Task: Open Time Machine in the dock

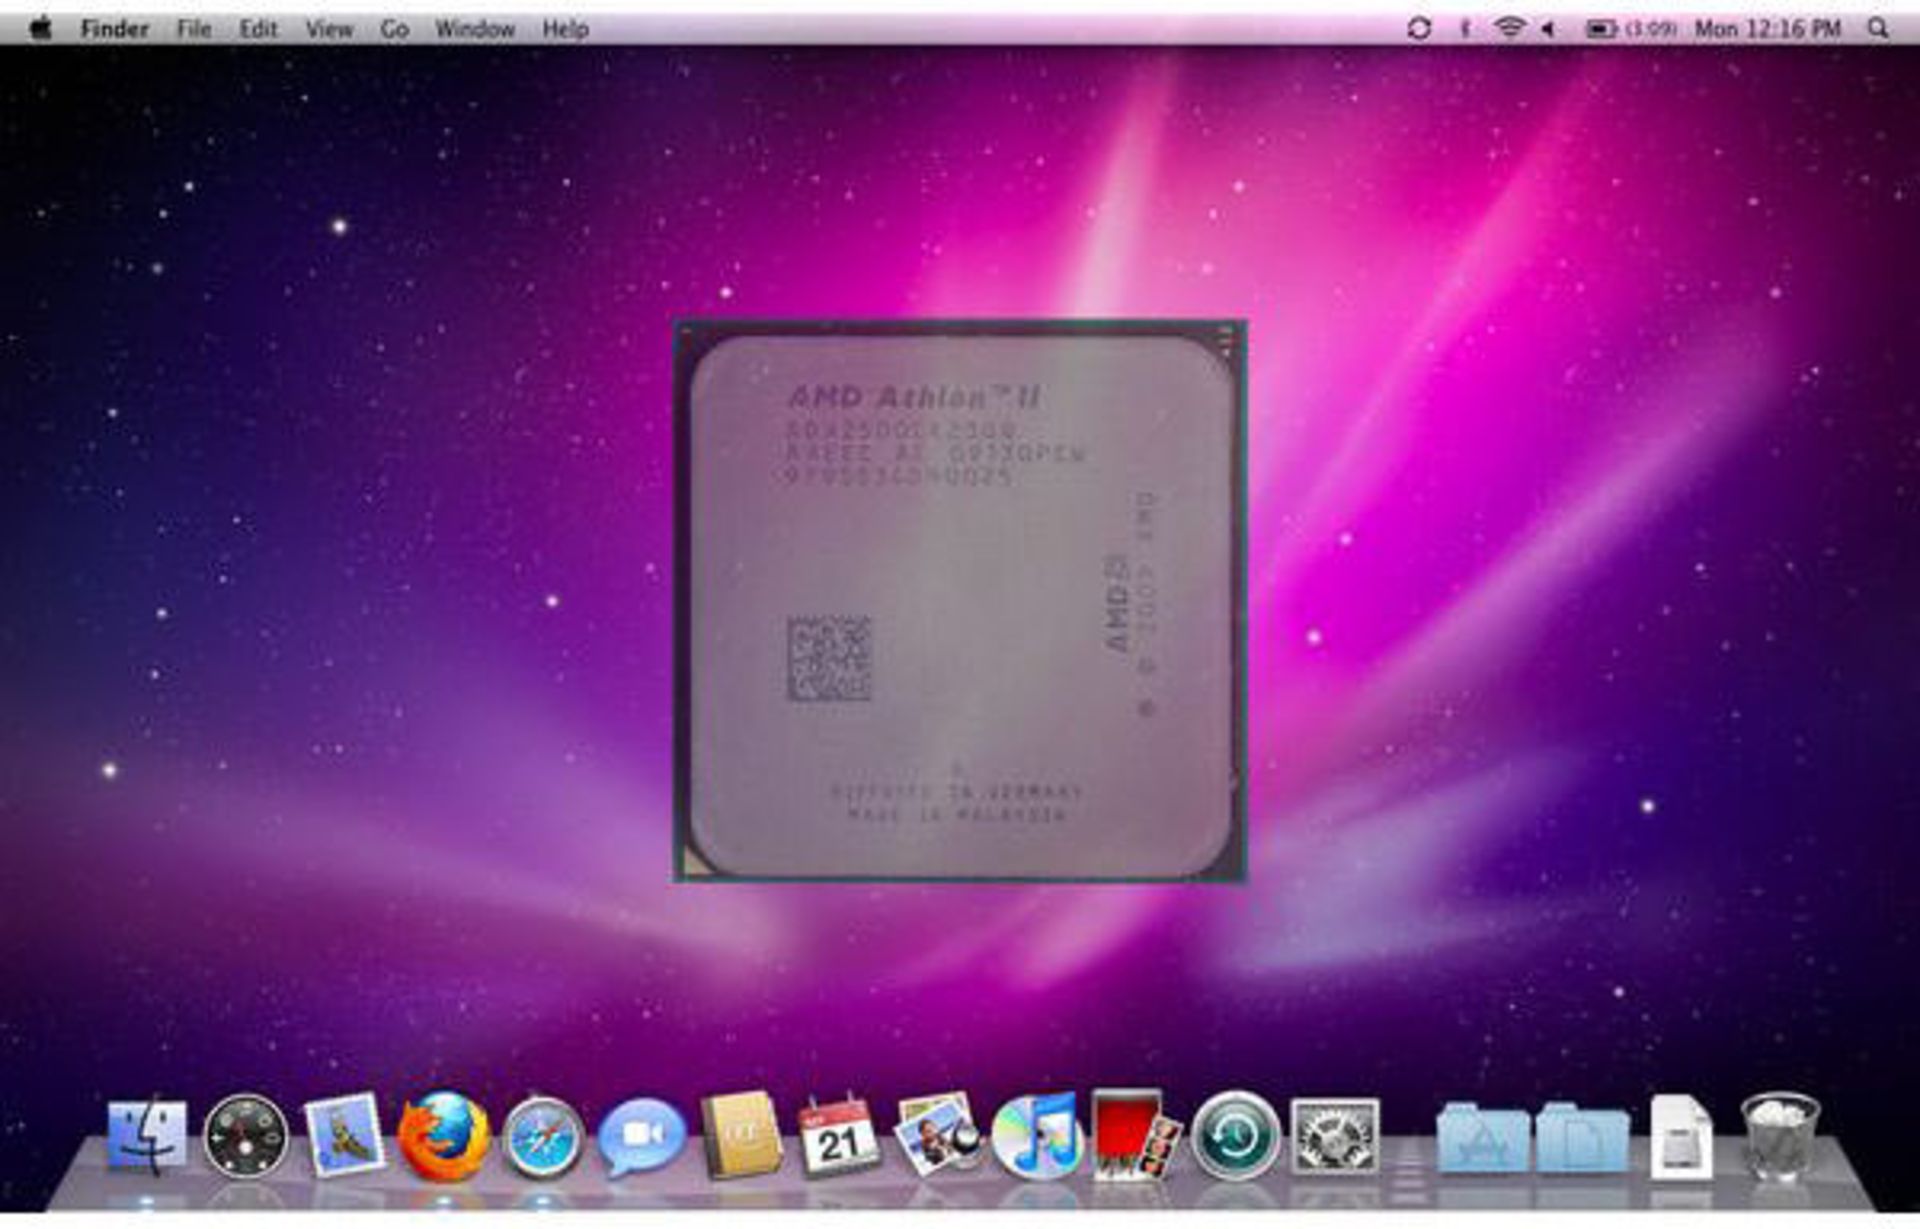Action: 1235,1136
